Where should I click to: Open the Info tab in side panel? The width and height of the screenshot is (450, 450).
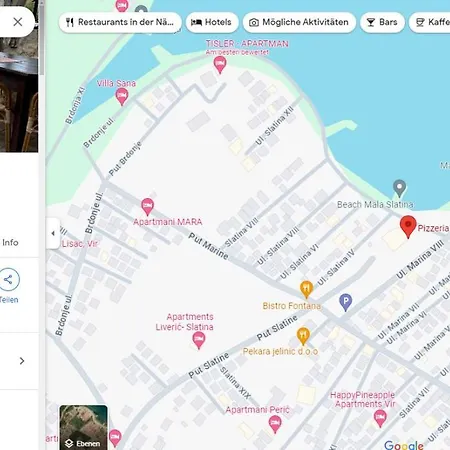click(x=10, y=242)
